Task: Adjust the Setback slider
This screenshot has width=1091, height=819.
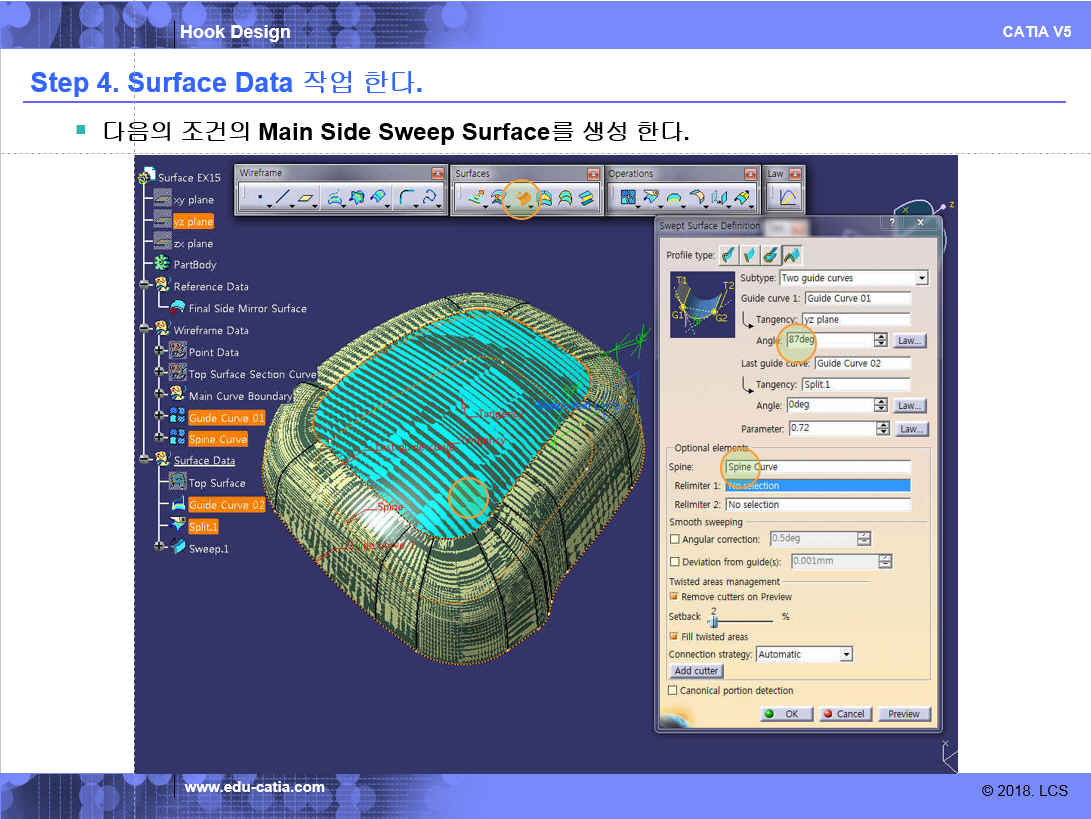Action: tap(714, 619)
